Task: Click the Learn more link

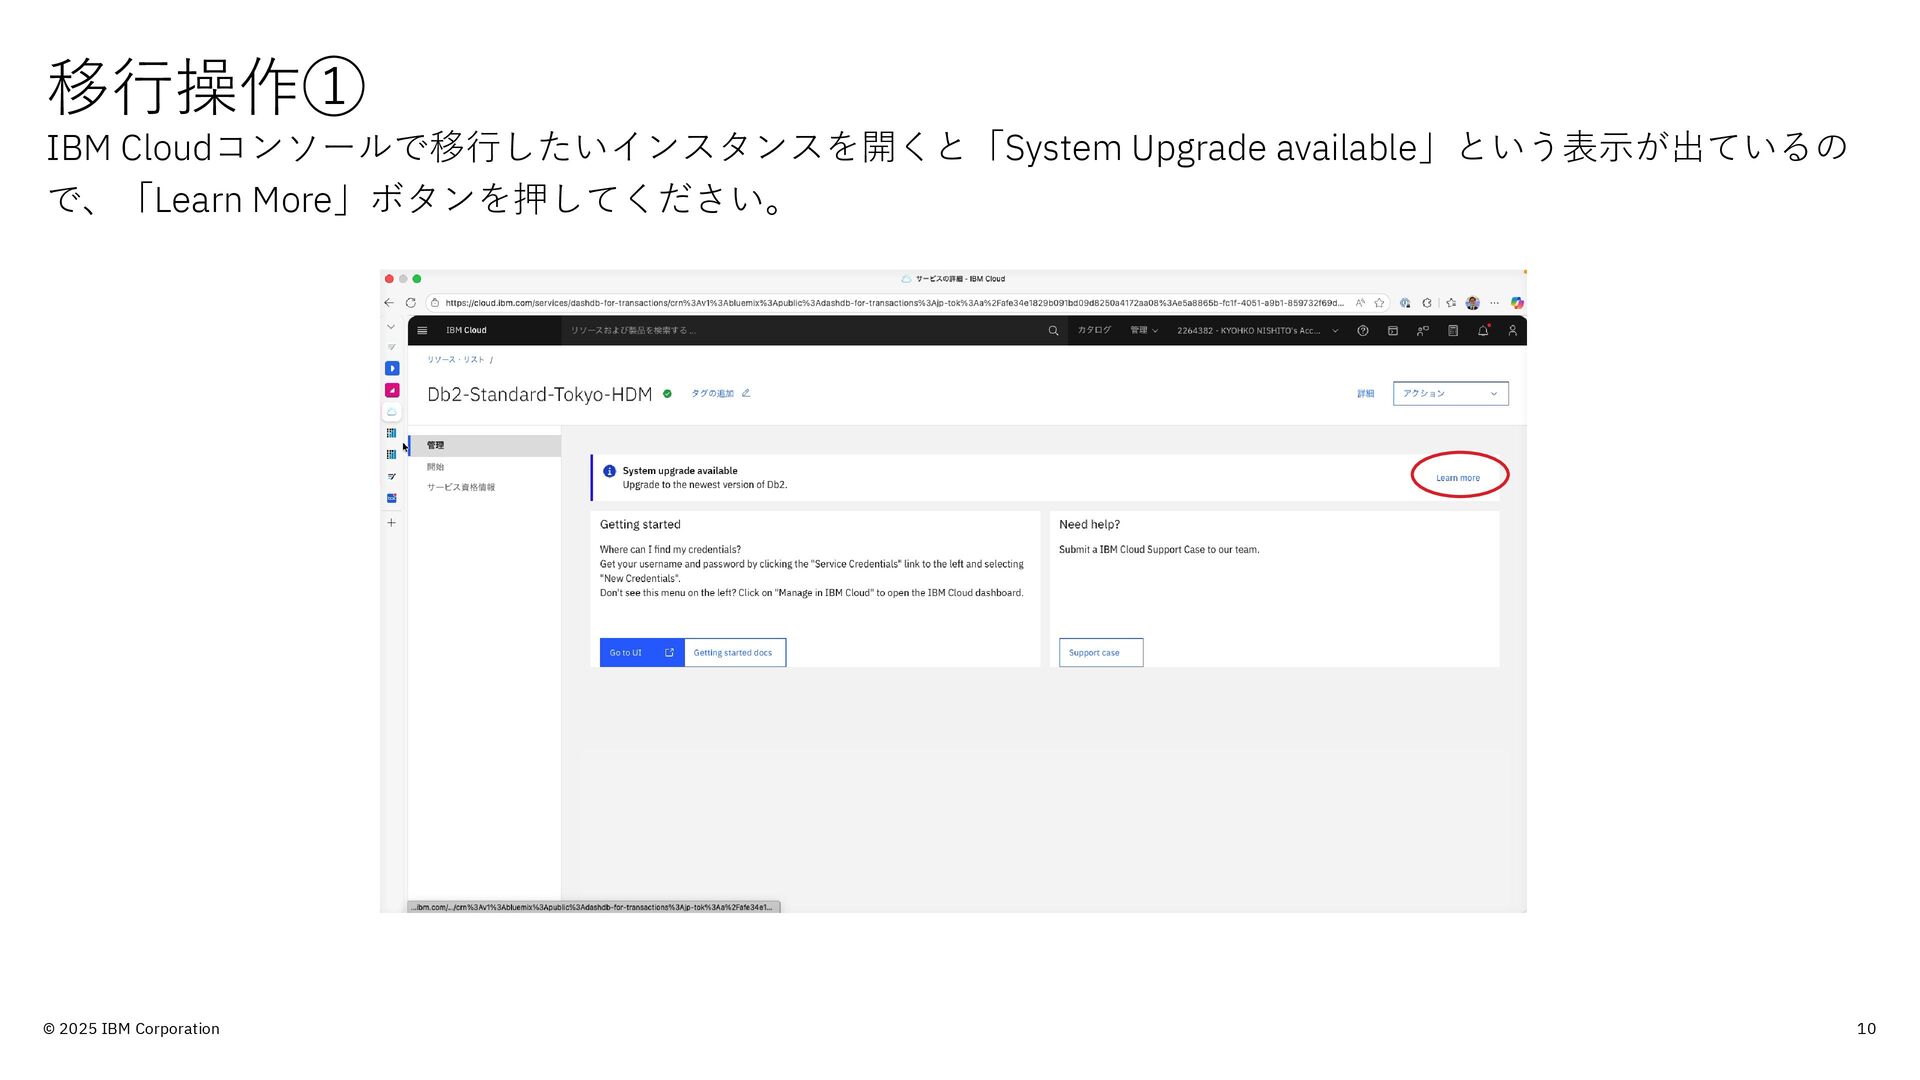Action: 1457,477
